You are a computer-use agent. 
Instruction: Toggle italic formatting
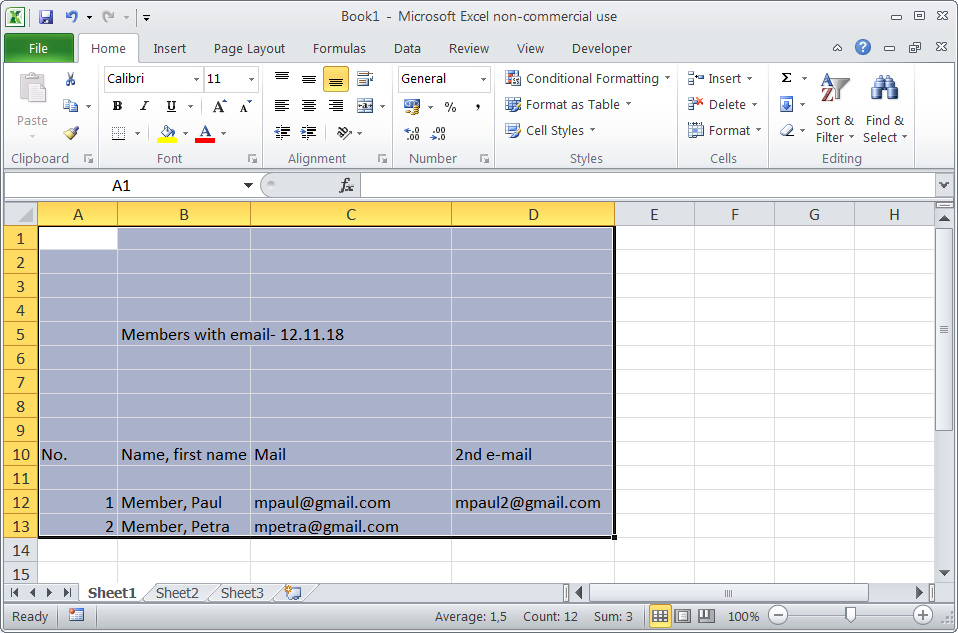[144, 106]
